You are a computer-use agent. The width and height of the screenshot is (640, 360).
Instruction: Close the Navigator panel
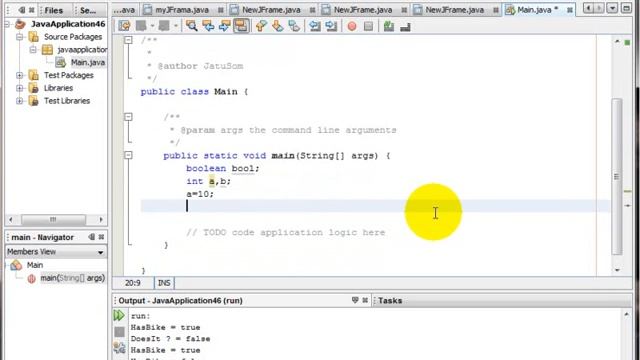(x=101, y=237)
